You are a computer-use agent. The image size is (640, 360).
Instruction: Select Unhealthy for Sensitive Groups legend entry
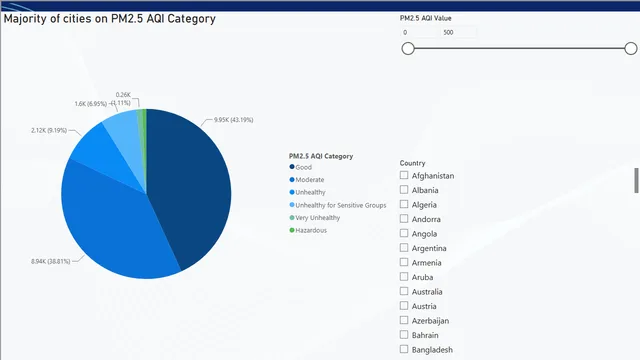click(x=338, y=205)
